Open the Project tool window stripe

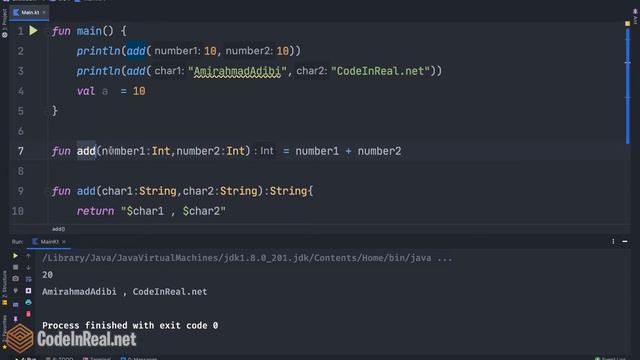pyautogui.click(x=4, y=23)
